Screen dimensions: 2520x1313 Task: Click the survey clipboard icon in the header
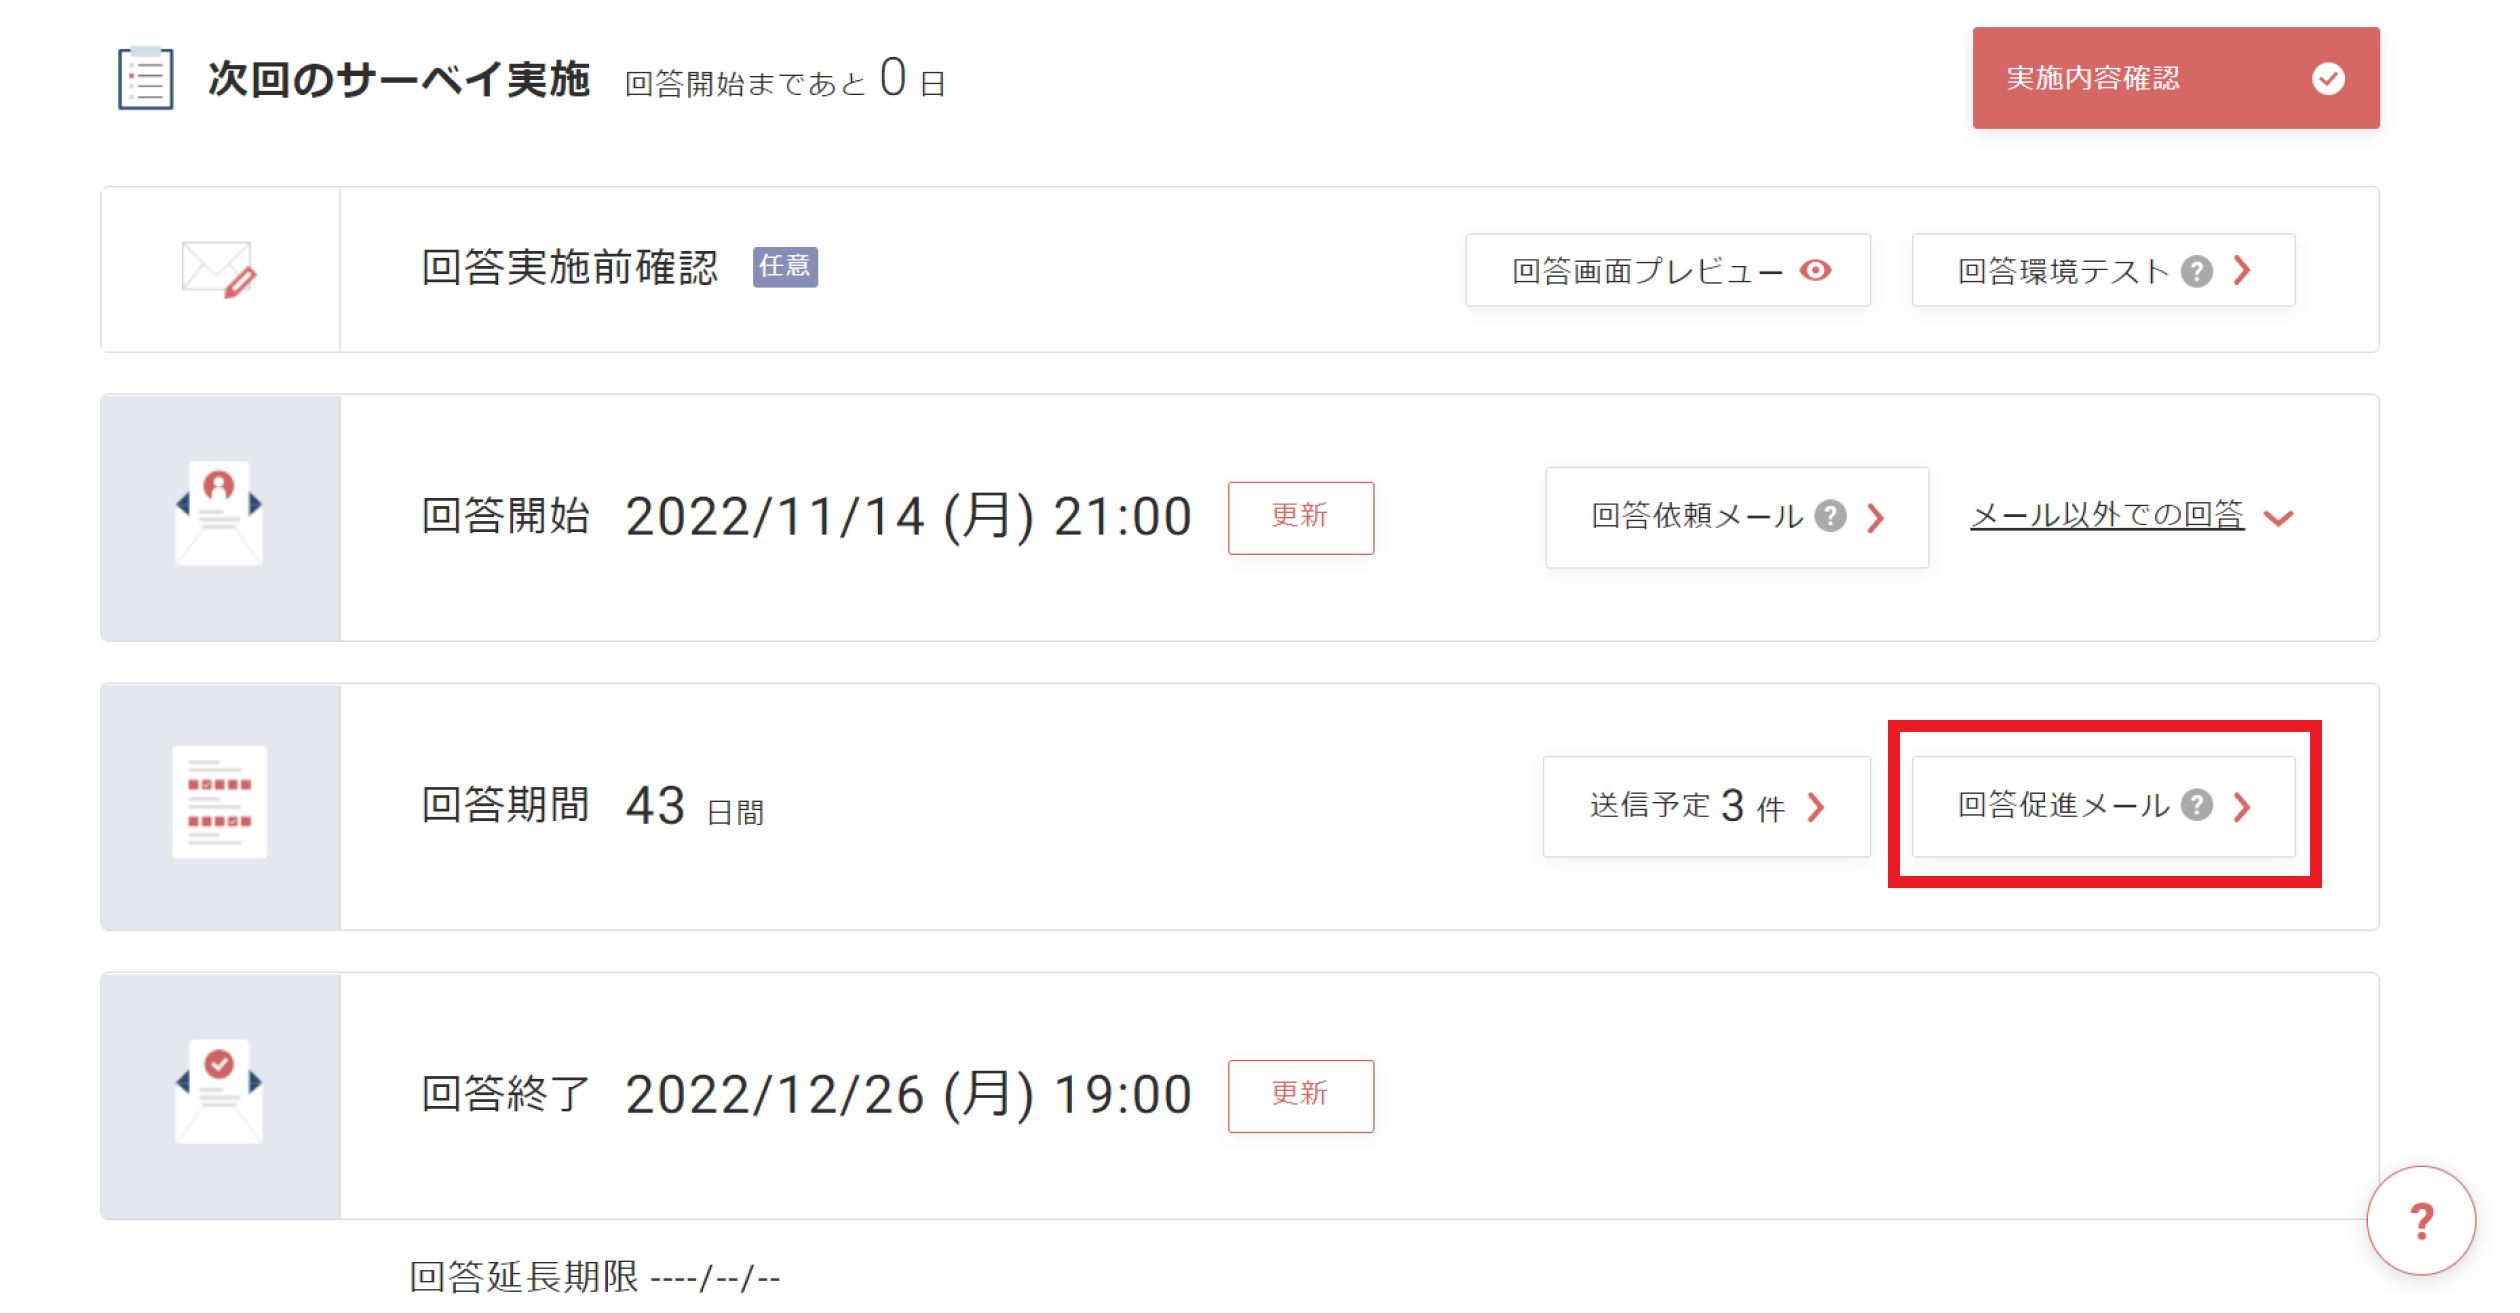coord(146,78)
